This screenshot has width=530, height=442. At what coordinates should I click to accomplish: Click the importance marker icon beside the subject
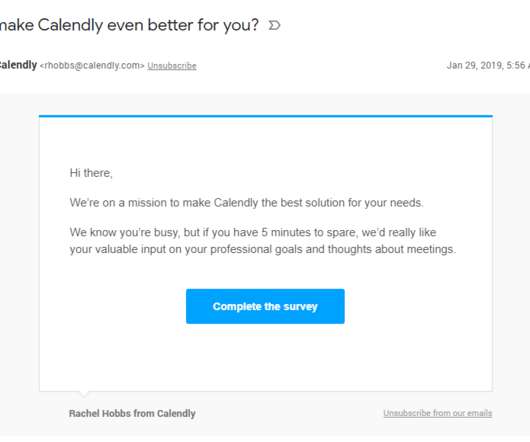tap(274, 25)
